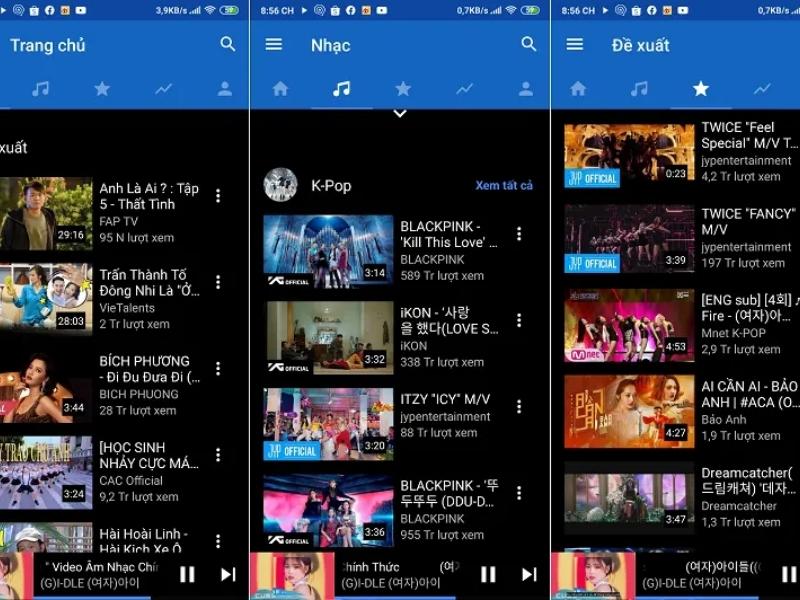The width and height of the screenshot is (800, 600).
Task: Open trending tab in Đề xuất screen
Action: point(762,89)
